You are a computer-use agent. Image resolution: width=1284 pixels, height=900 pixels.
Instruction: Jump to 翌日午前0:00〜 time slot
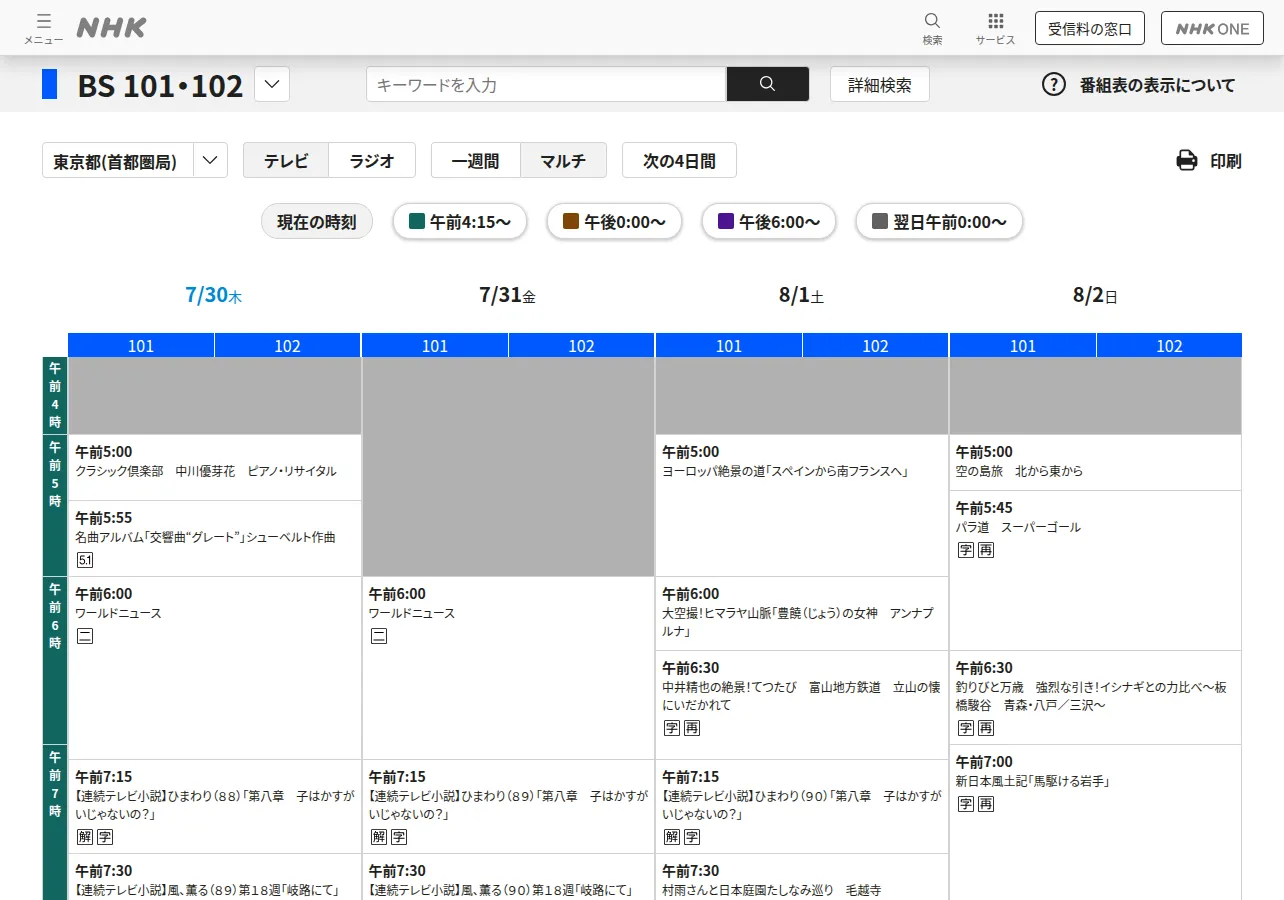pos(939,222)
